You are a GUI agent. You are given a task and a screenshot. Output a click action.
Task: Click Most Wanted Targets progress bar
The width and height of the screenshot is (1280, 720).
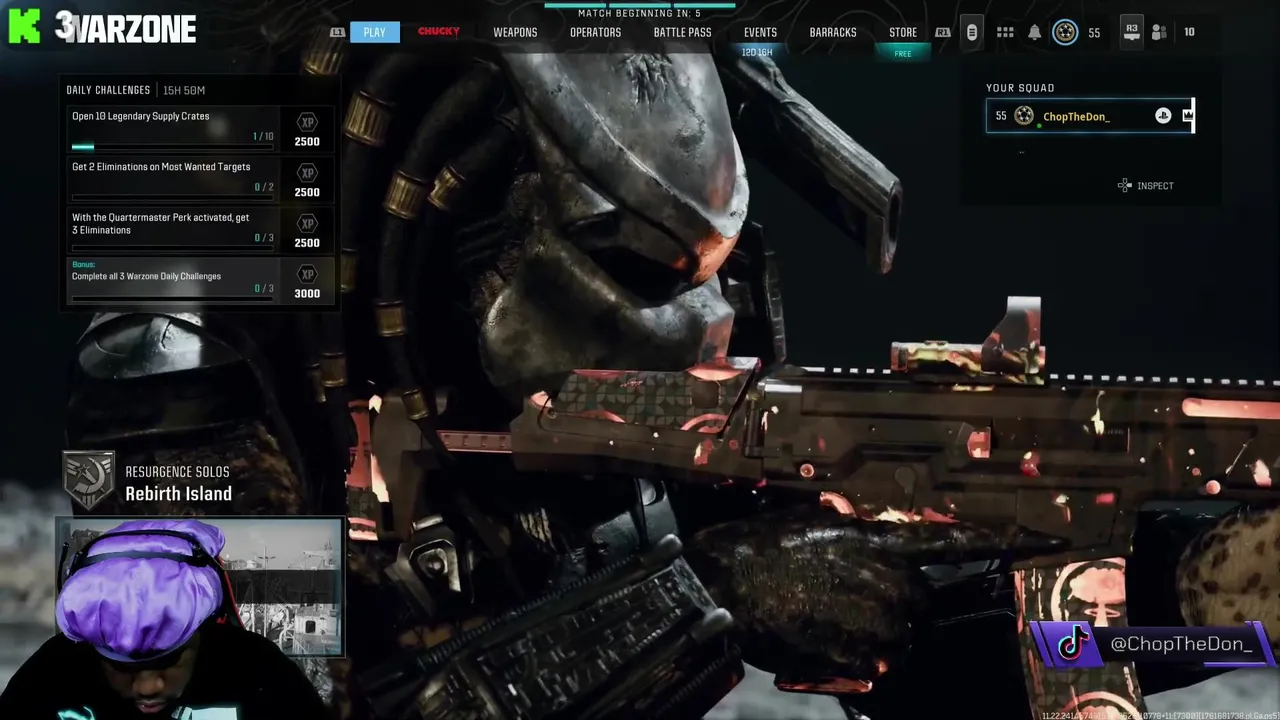[x=172, y=197]
